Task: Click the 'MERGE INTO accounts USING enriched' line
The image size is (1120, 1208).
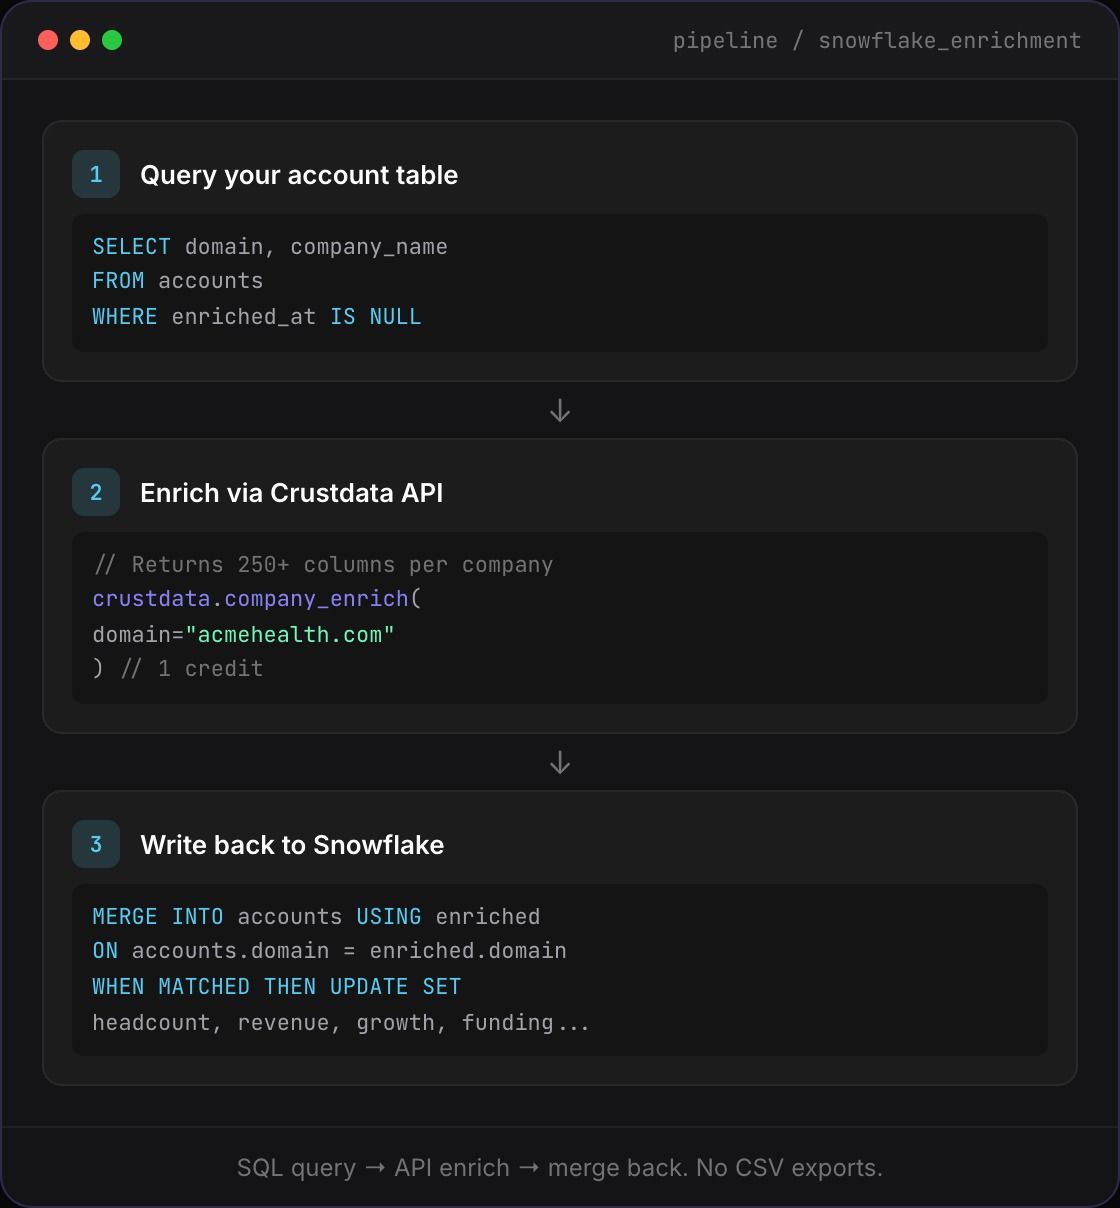Action: pos(316,917)
